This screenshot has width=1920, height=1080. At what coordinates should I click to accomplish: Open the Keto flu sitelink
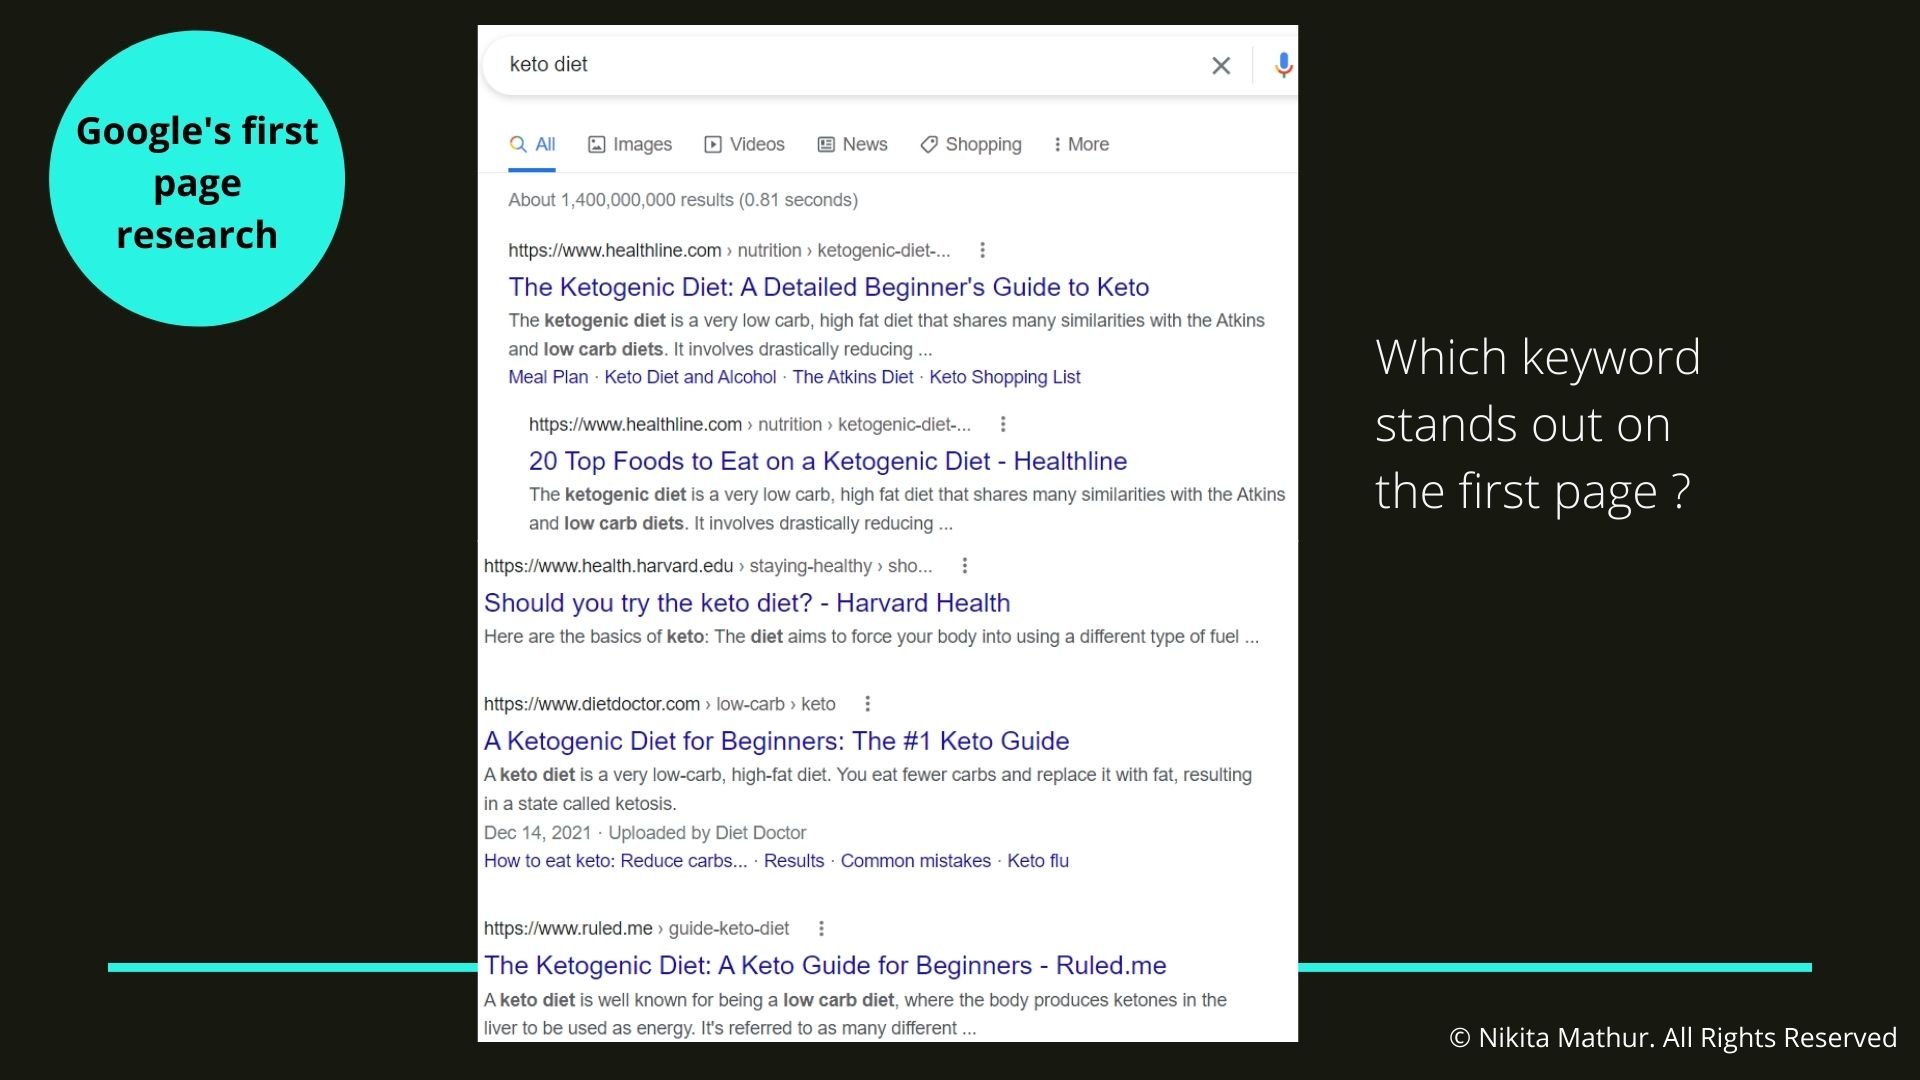1038,861
